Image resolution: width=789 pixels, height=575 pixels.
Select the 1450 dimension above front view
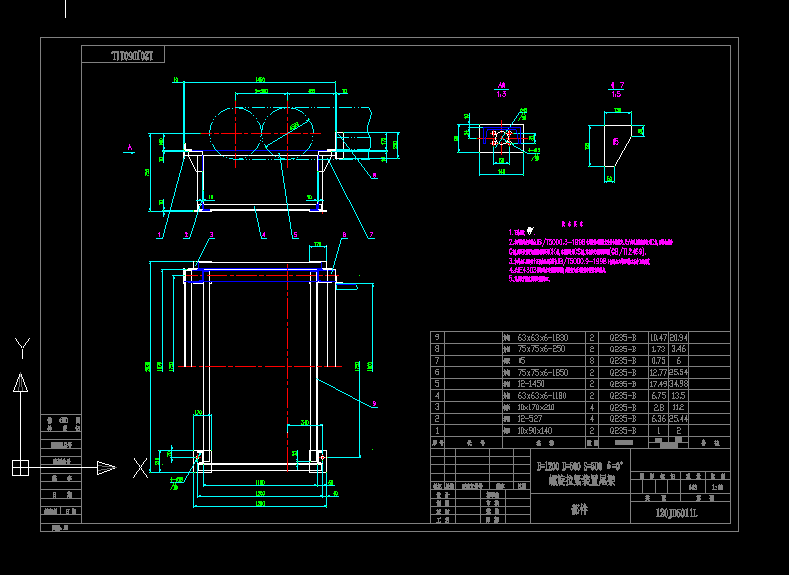[261, 78]
